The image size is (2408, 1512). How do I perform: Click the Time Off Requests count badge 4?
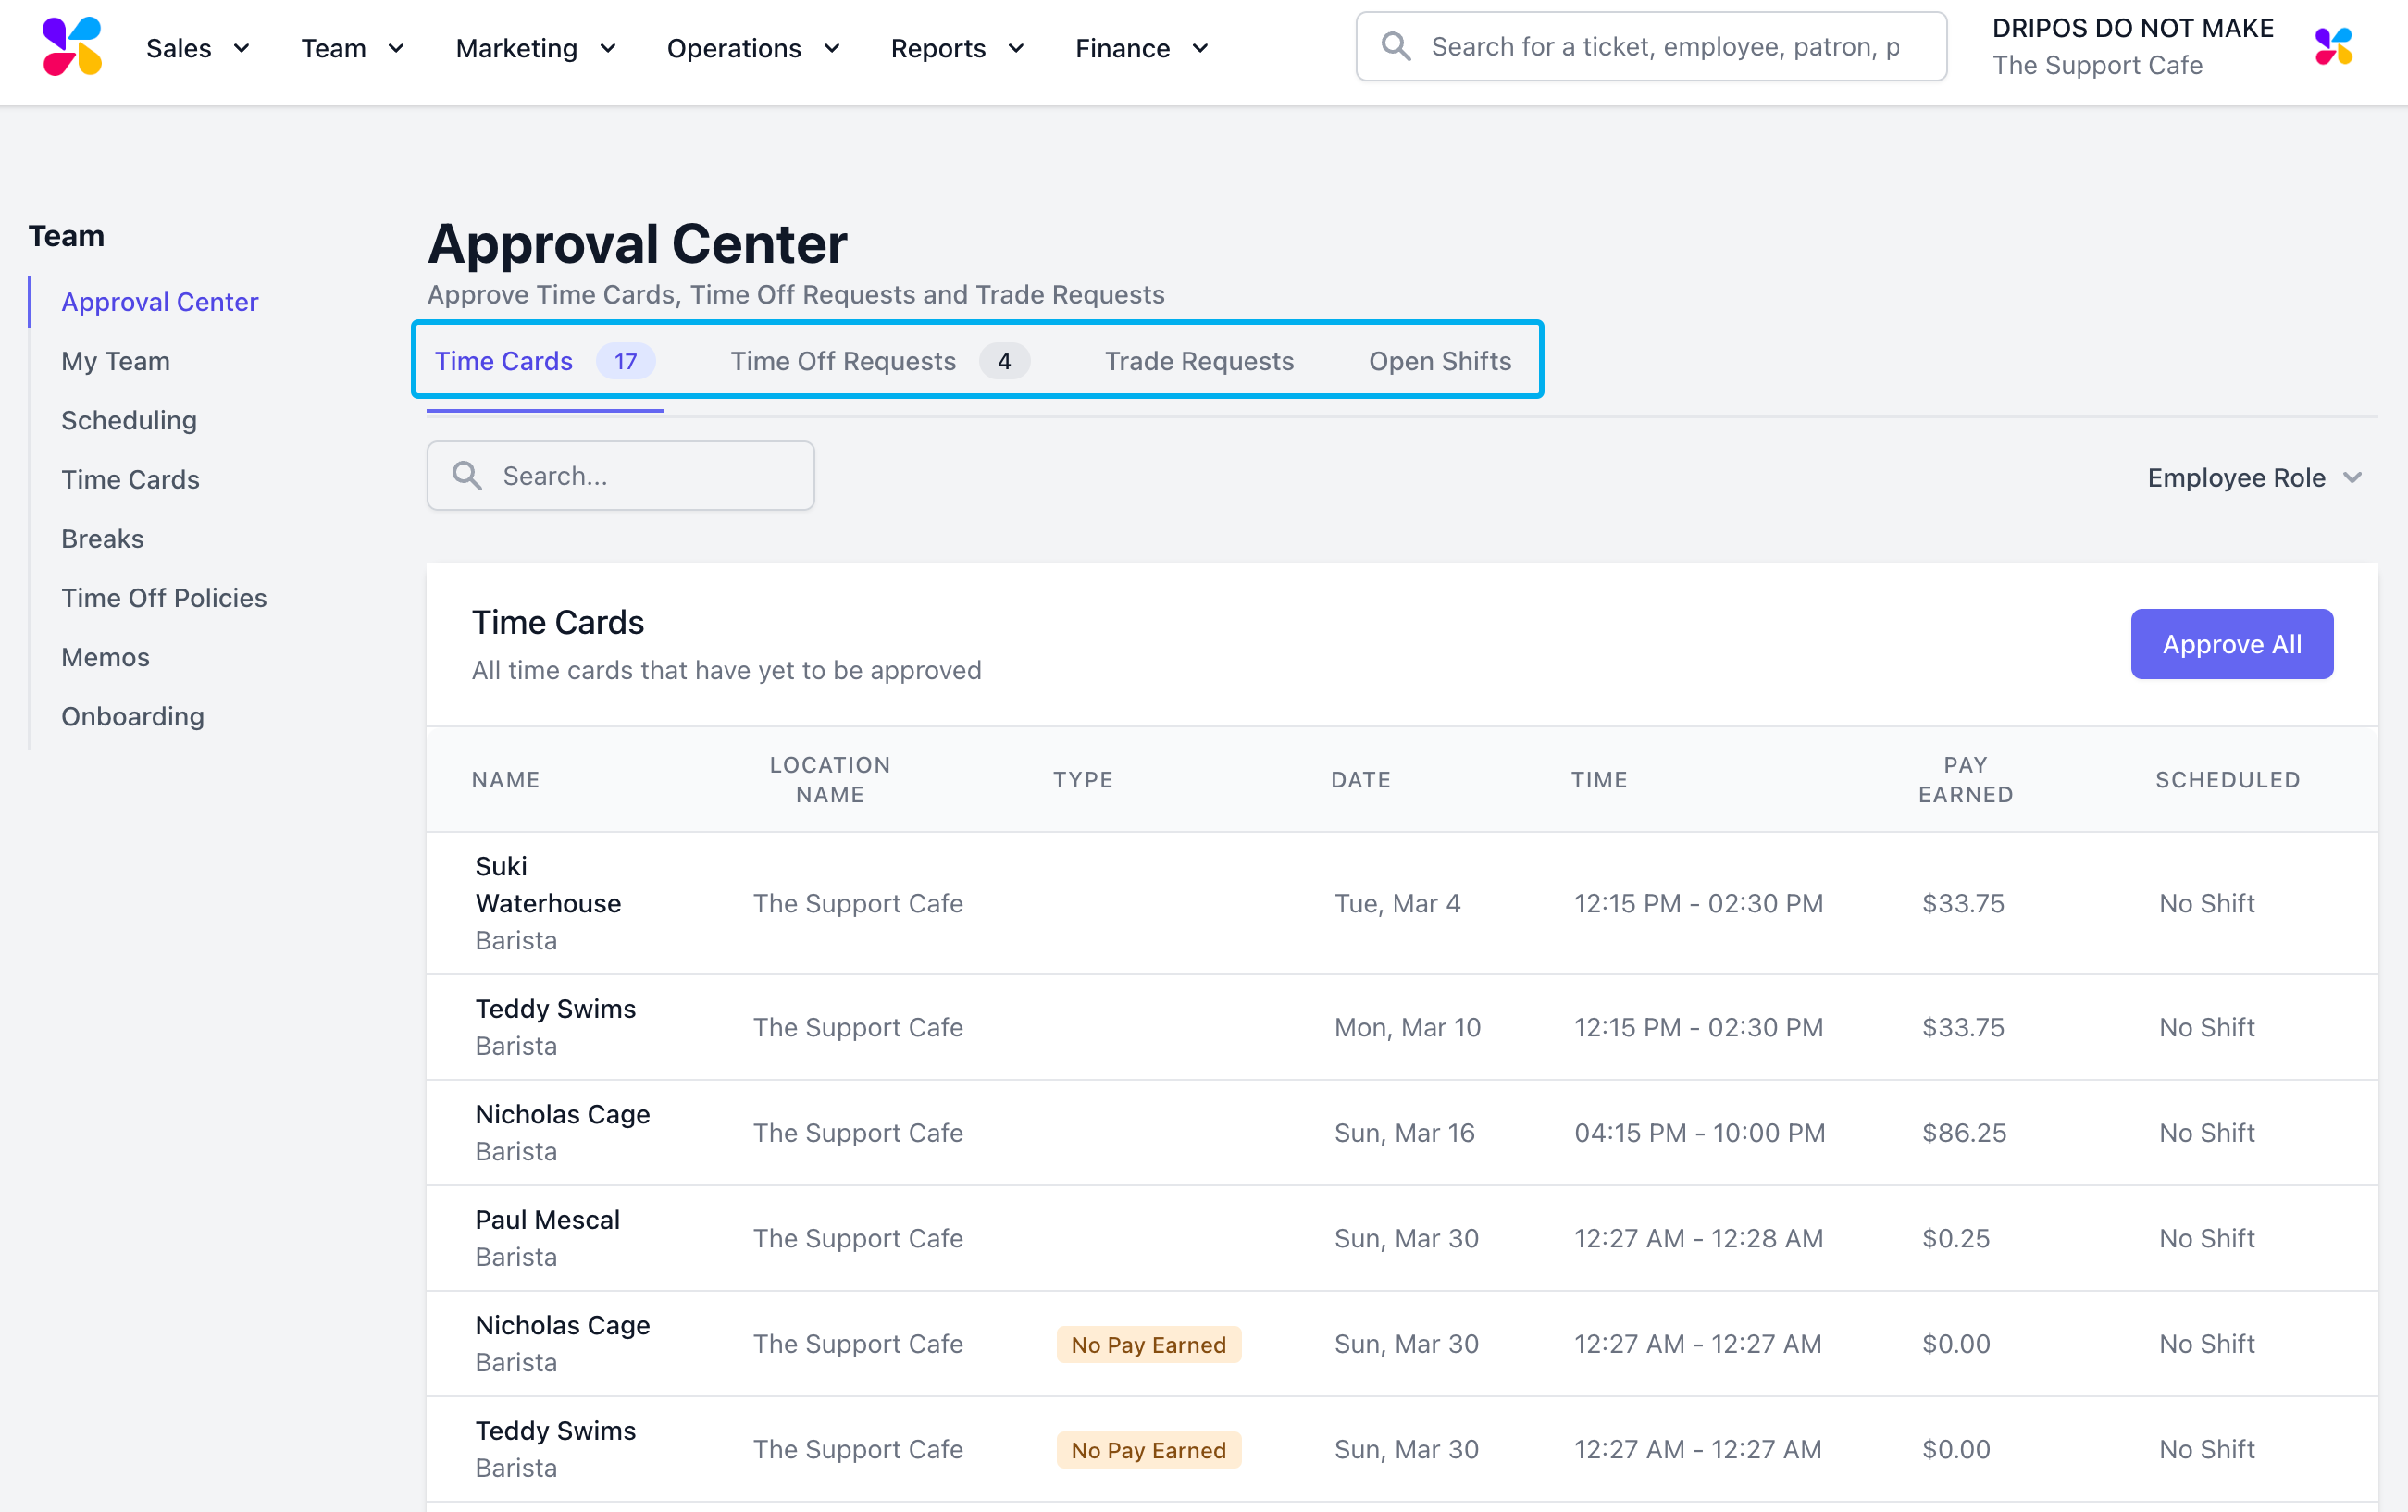click(x=1003, y=361)
